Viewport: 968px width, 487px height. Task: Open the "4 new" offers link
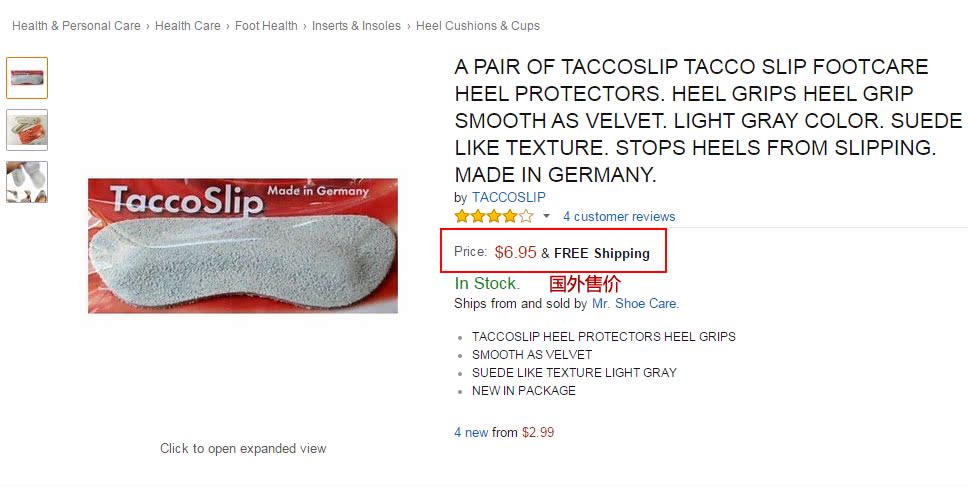[471, 433]
